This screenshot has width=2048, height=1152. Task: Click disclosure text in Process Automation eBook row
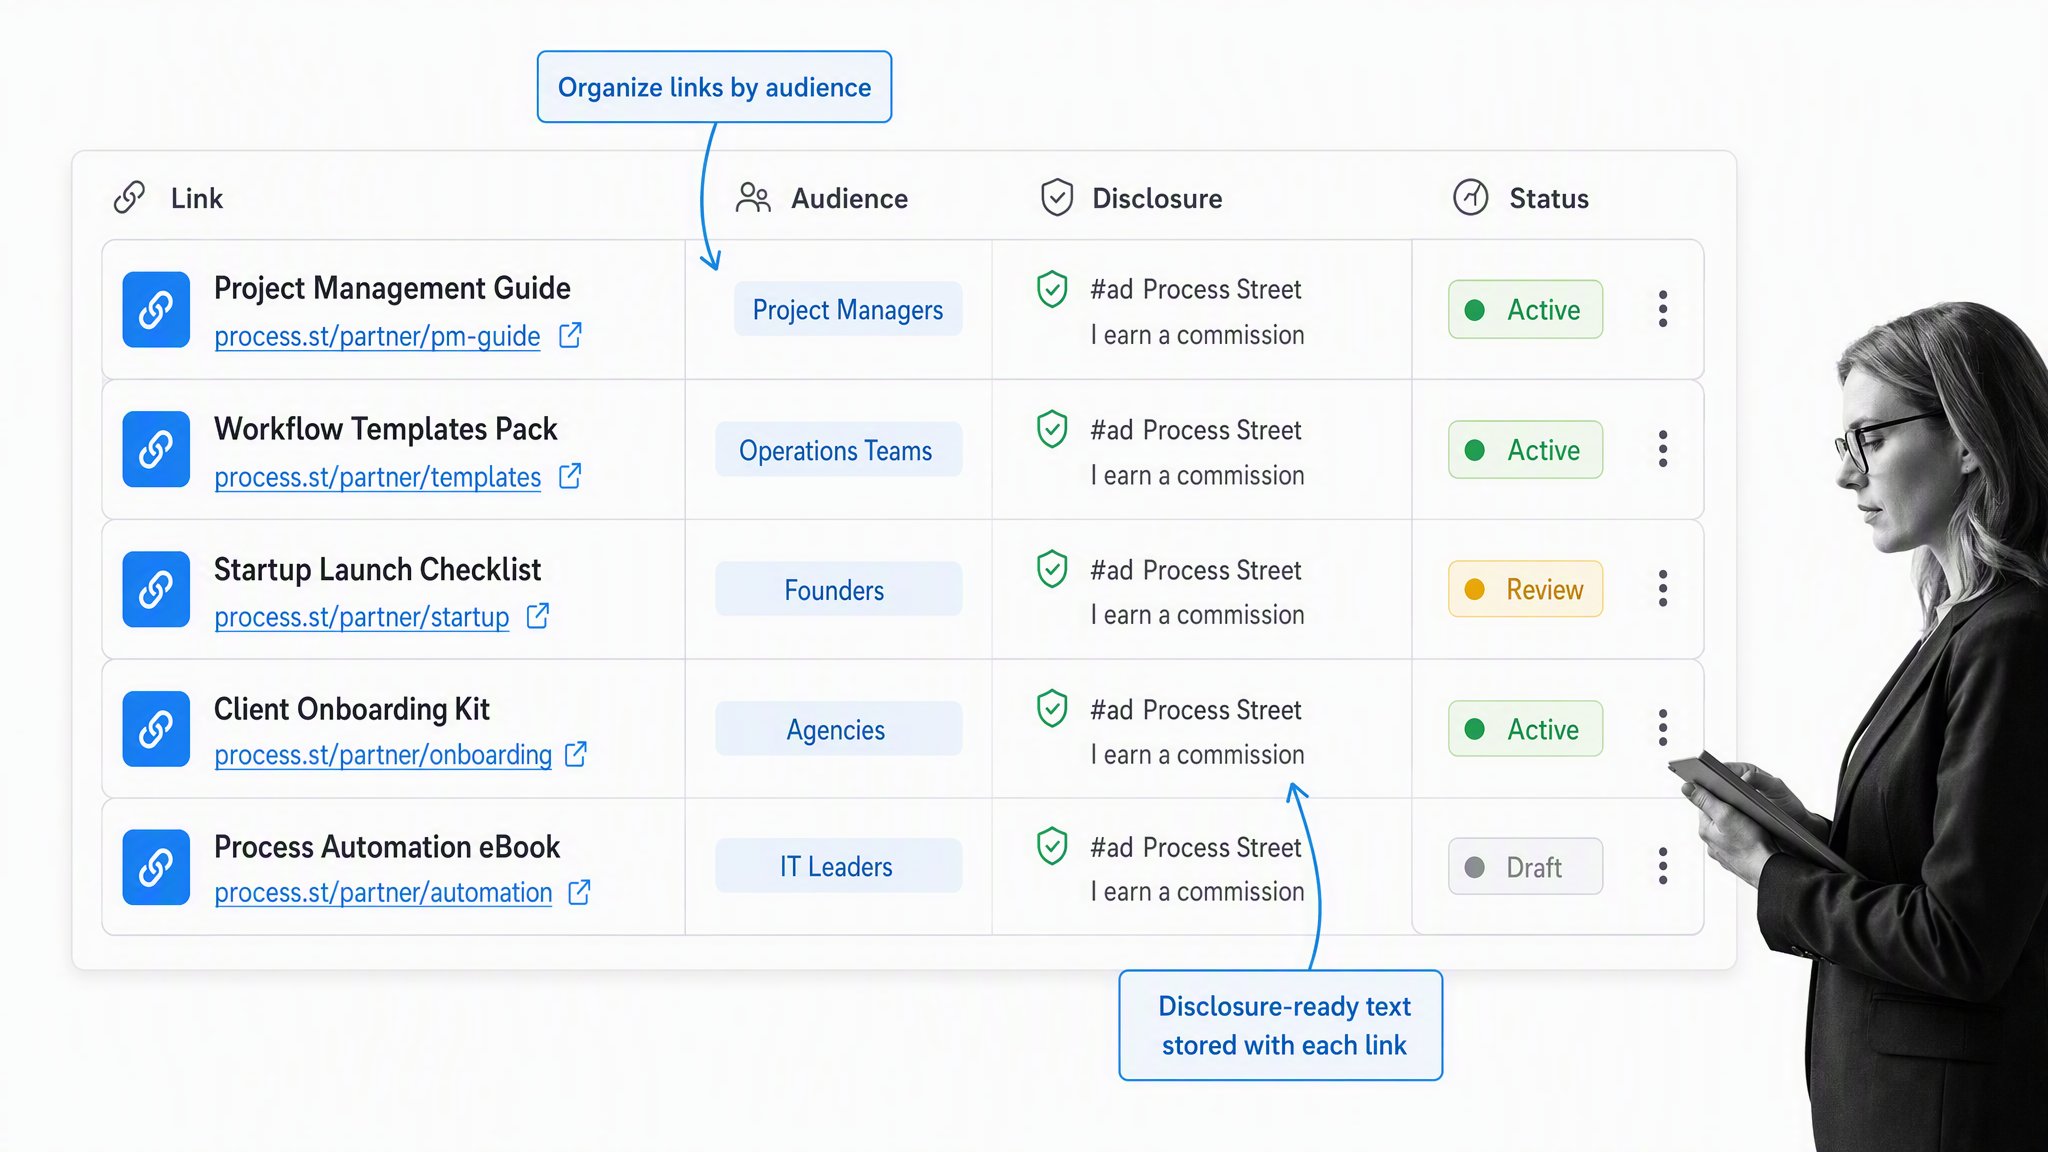1197,869
